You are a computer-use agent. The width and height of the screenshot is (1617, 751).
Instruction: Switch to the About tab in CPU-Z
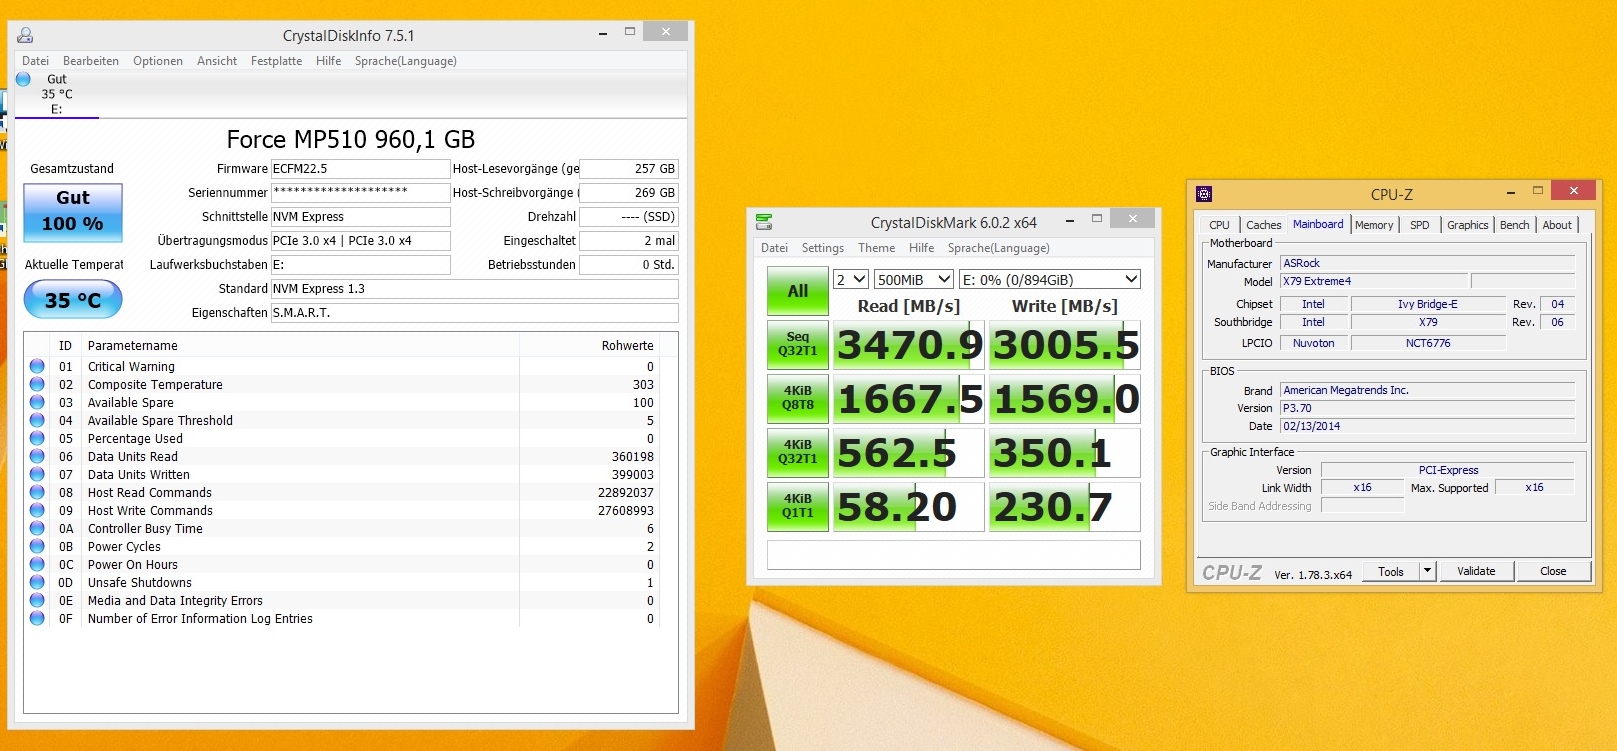pos(1557,225)
